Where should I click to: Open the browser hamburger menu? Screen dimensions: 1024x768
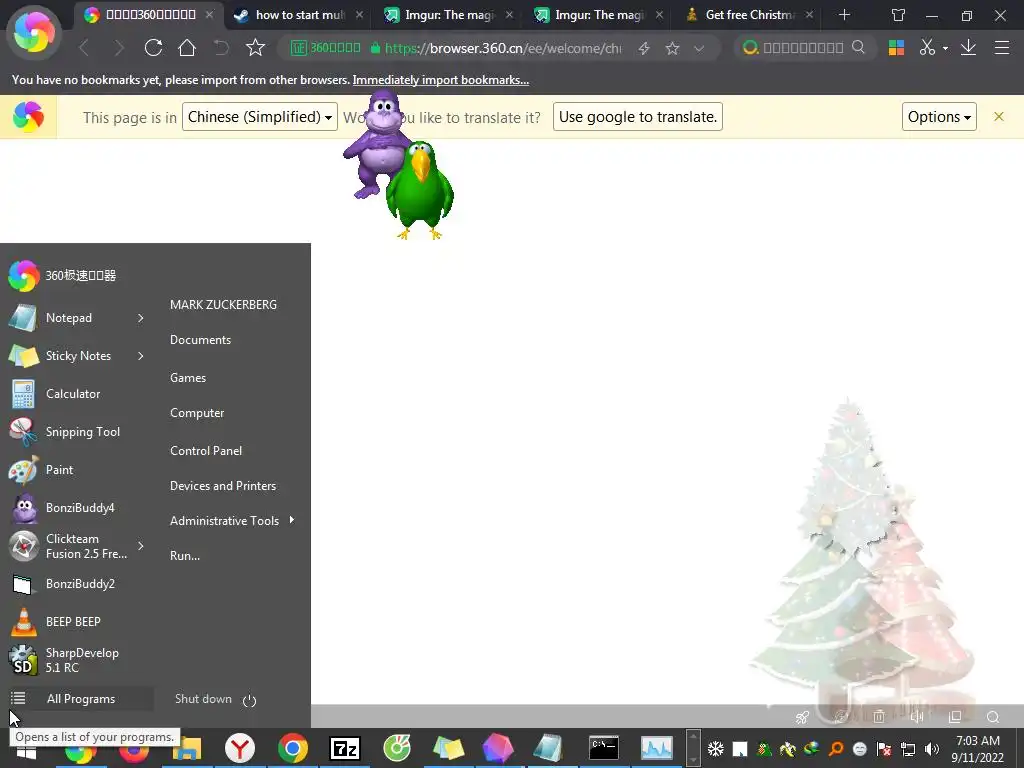pos(1002,48)
